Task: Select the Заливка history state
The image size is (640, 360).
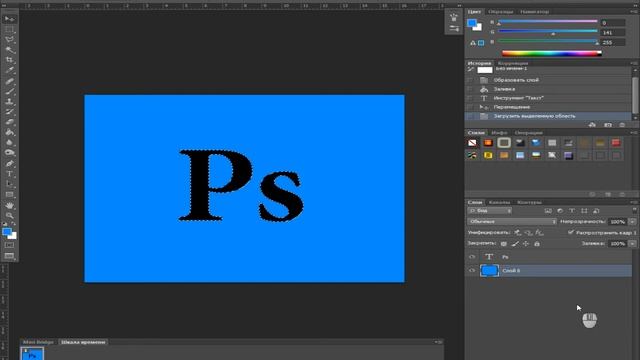Action: [x=548, y=89]
